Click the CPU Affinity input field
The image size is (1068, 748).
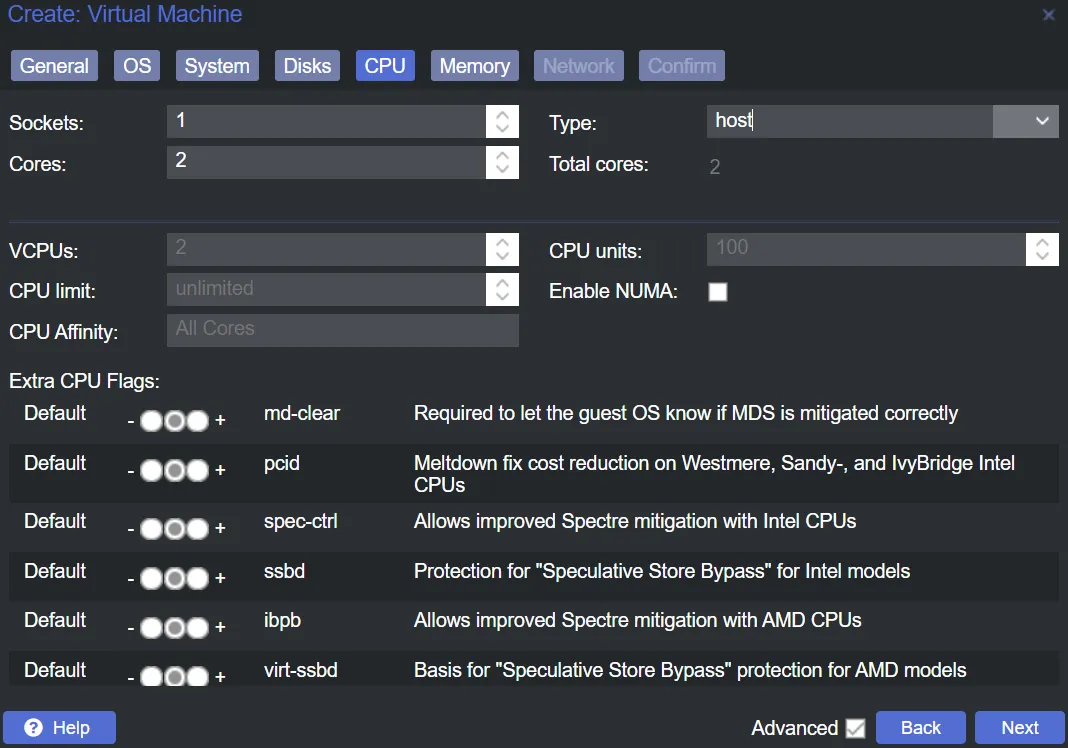coord(342,330)
